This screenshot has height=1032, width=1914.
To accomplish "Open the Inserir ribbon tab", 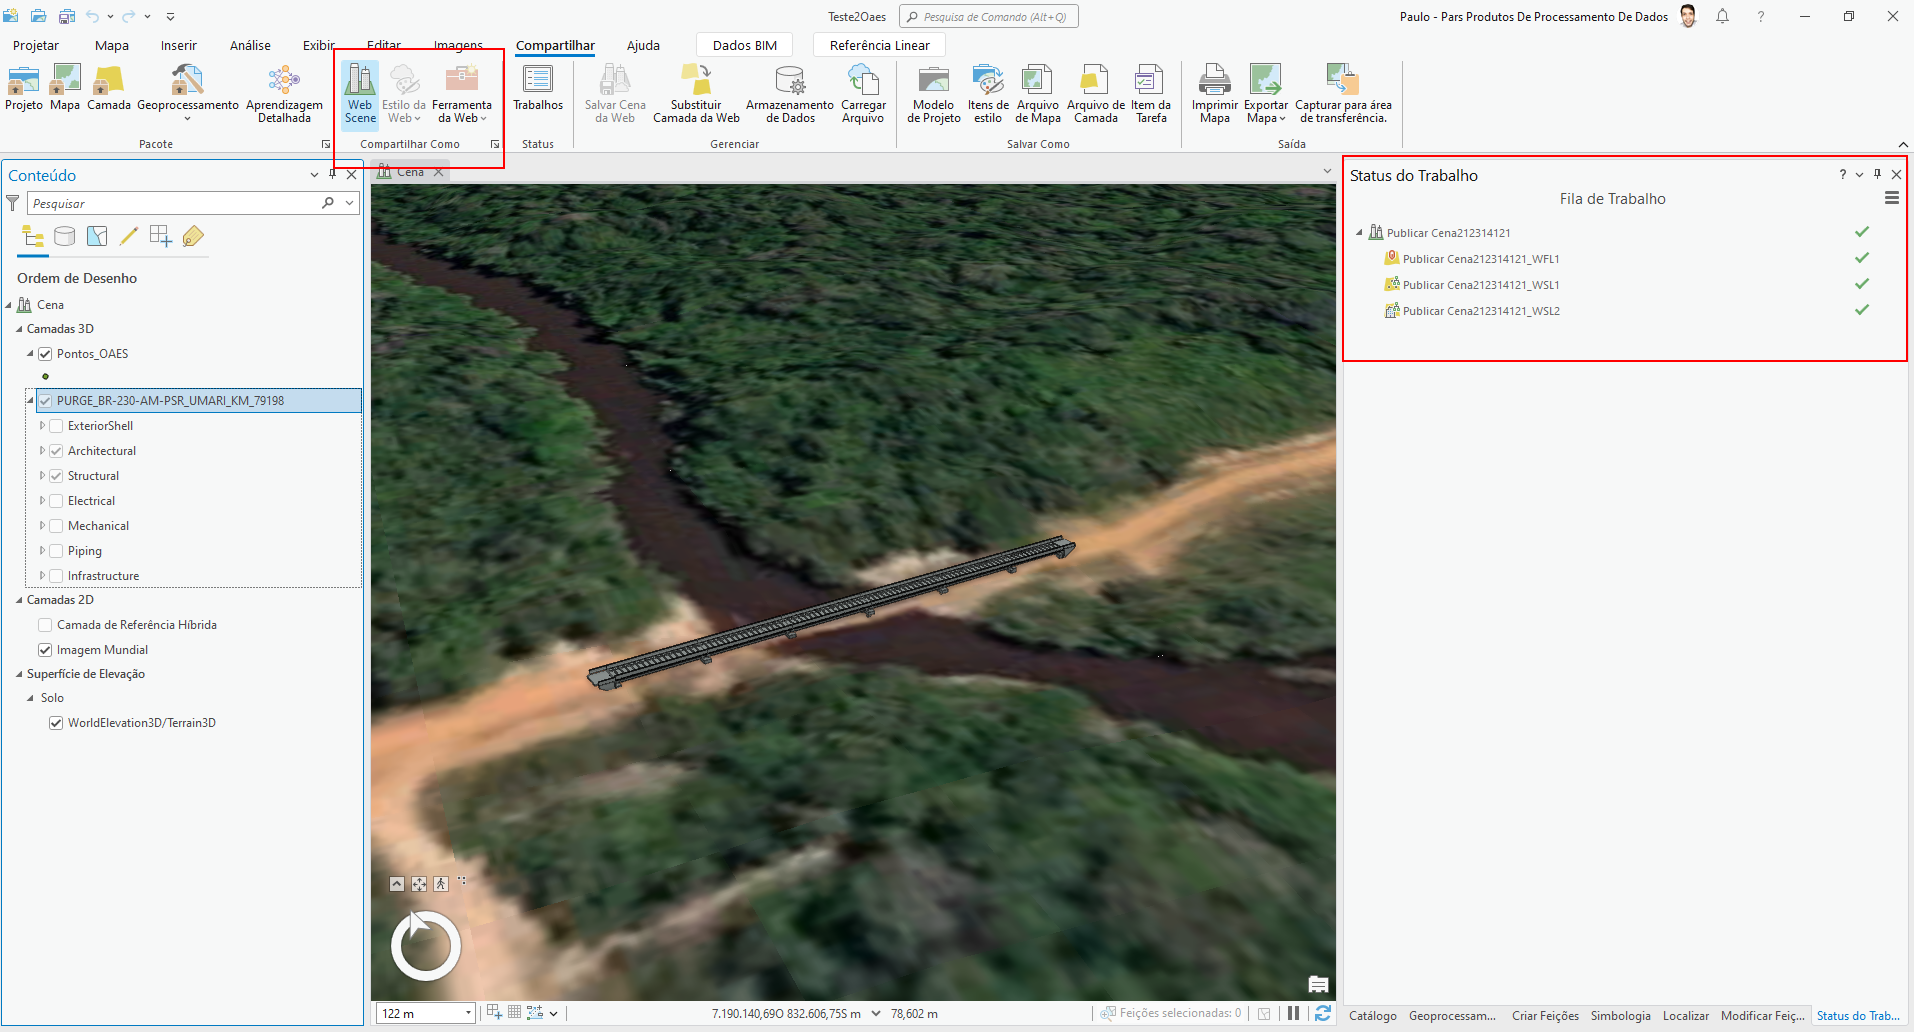I will 179,45.
